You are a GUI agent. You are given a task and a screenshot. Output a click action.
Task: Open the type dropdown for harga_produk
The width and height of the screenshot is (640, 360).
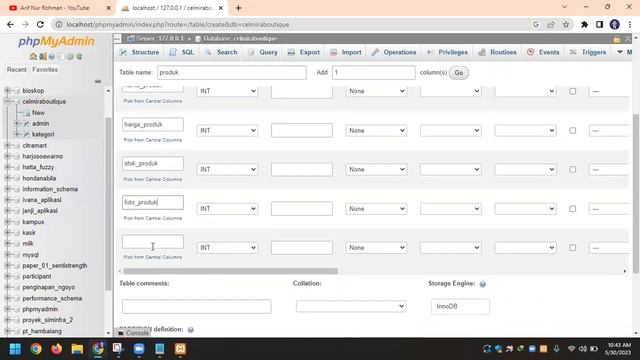[227, 131]
